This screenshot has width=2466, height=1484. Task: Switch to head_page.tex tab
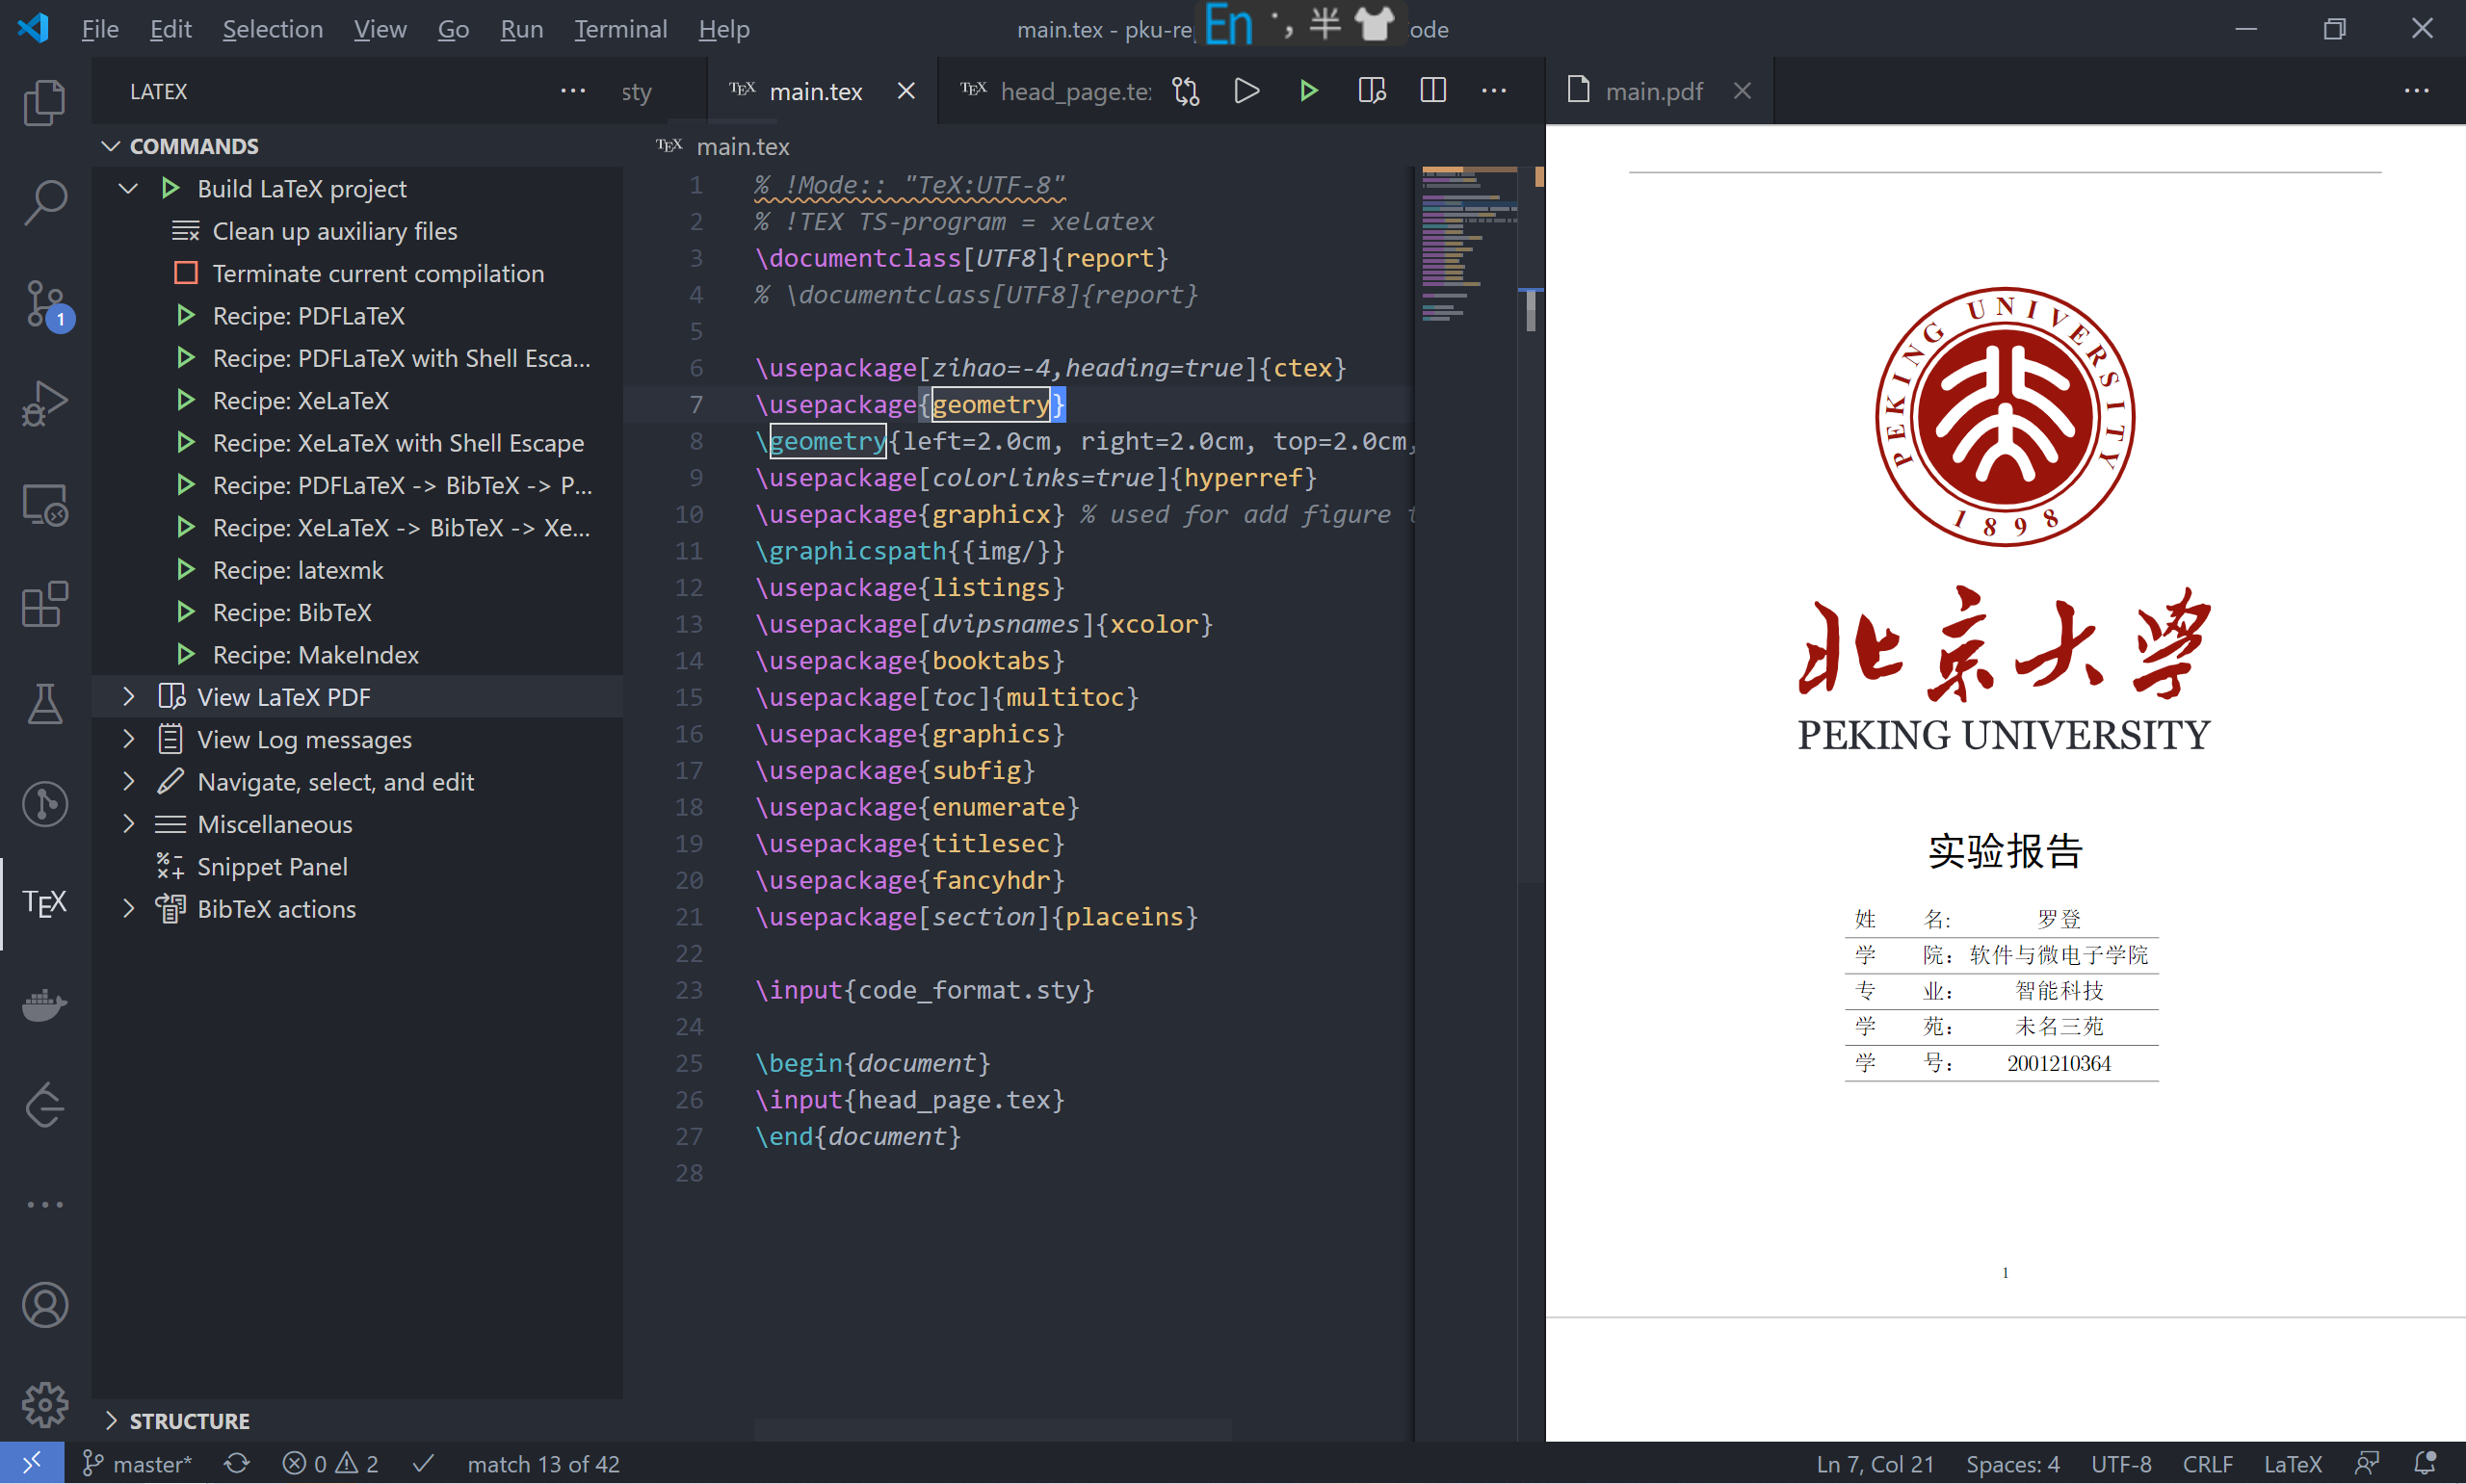[1055, 91]
